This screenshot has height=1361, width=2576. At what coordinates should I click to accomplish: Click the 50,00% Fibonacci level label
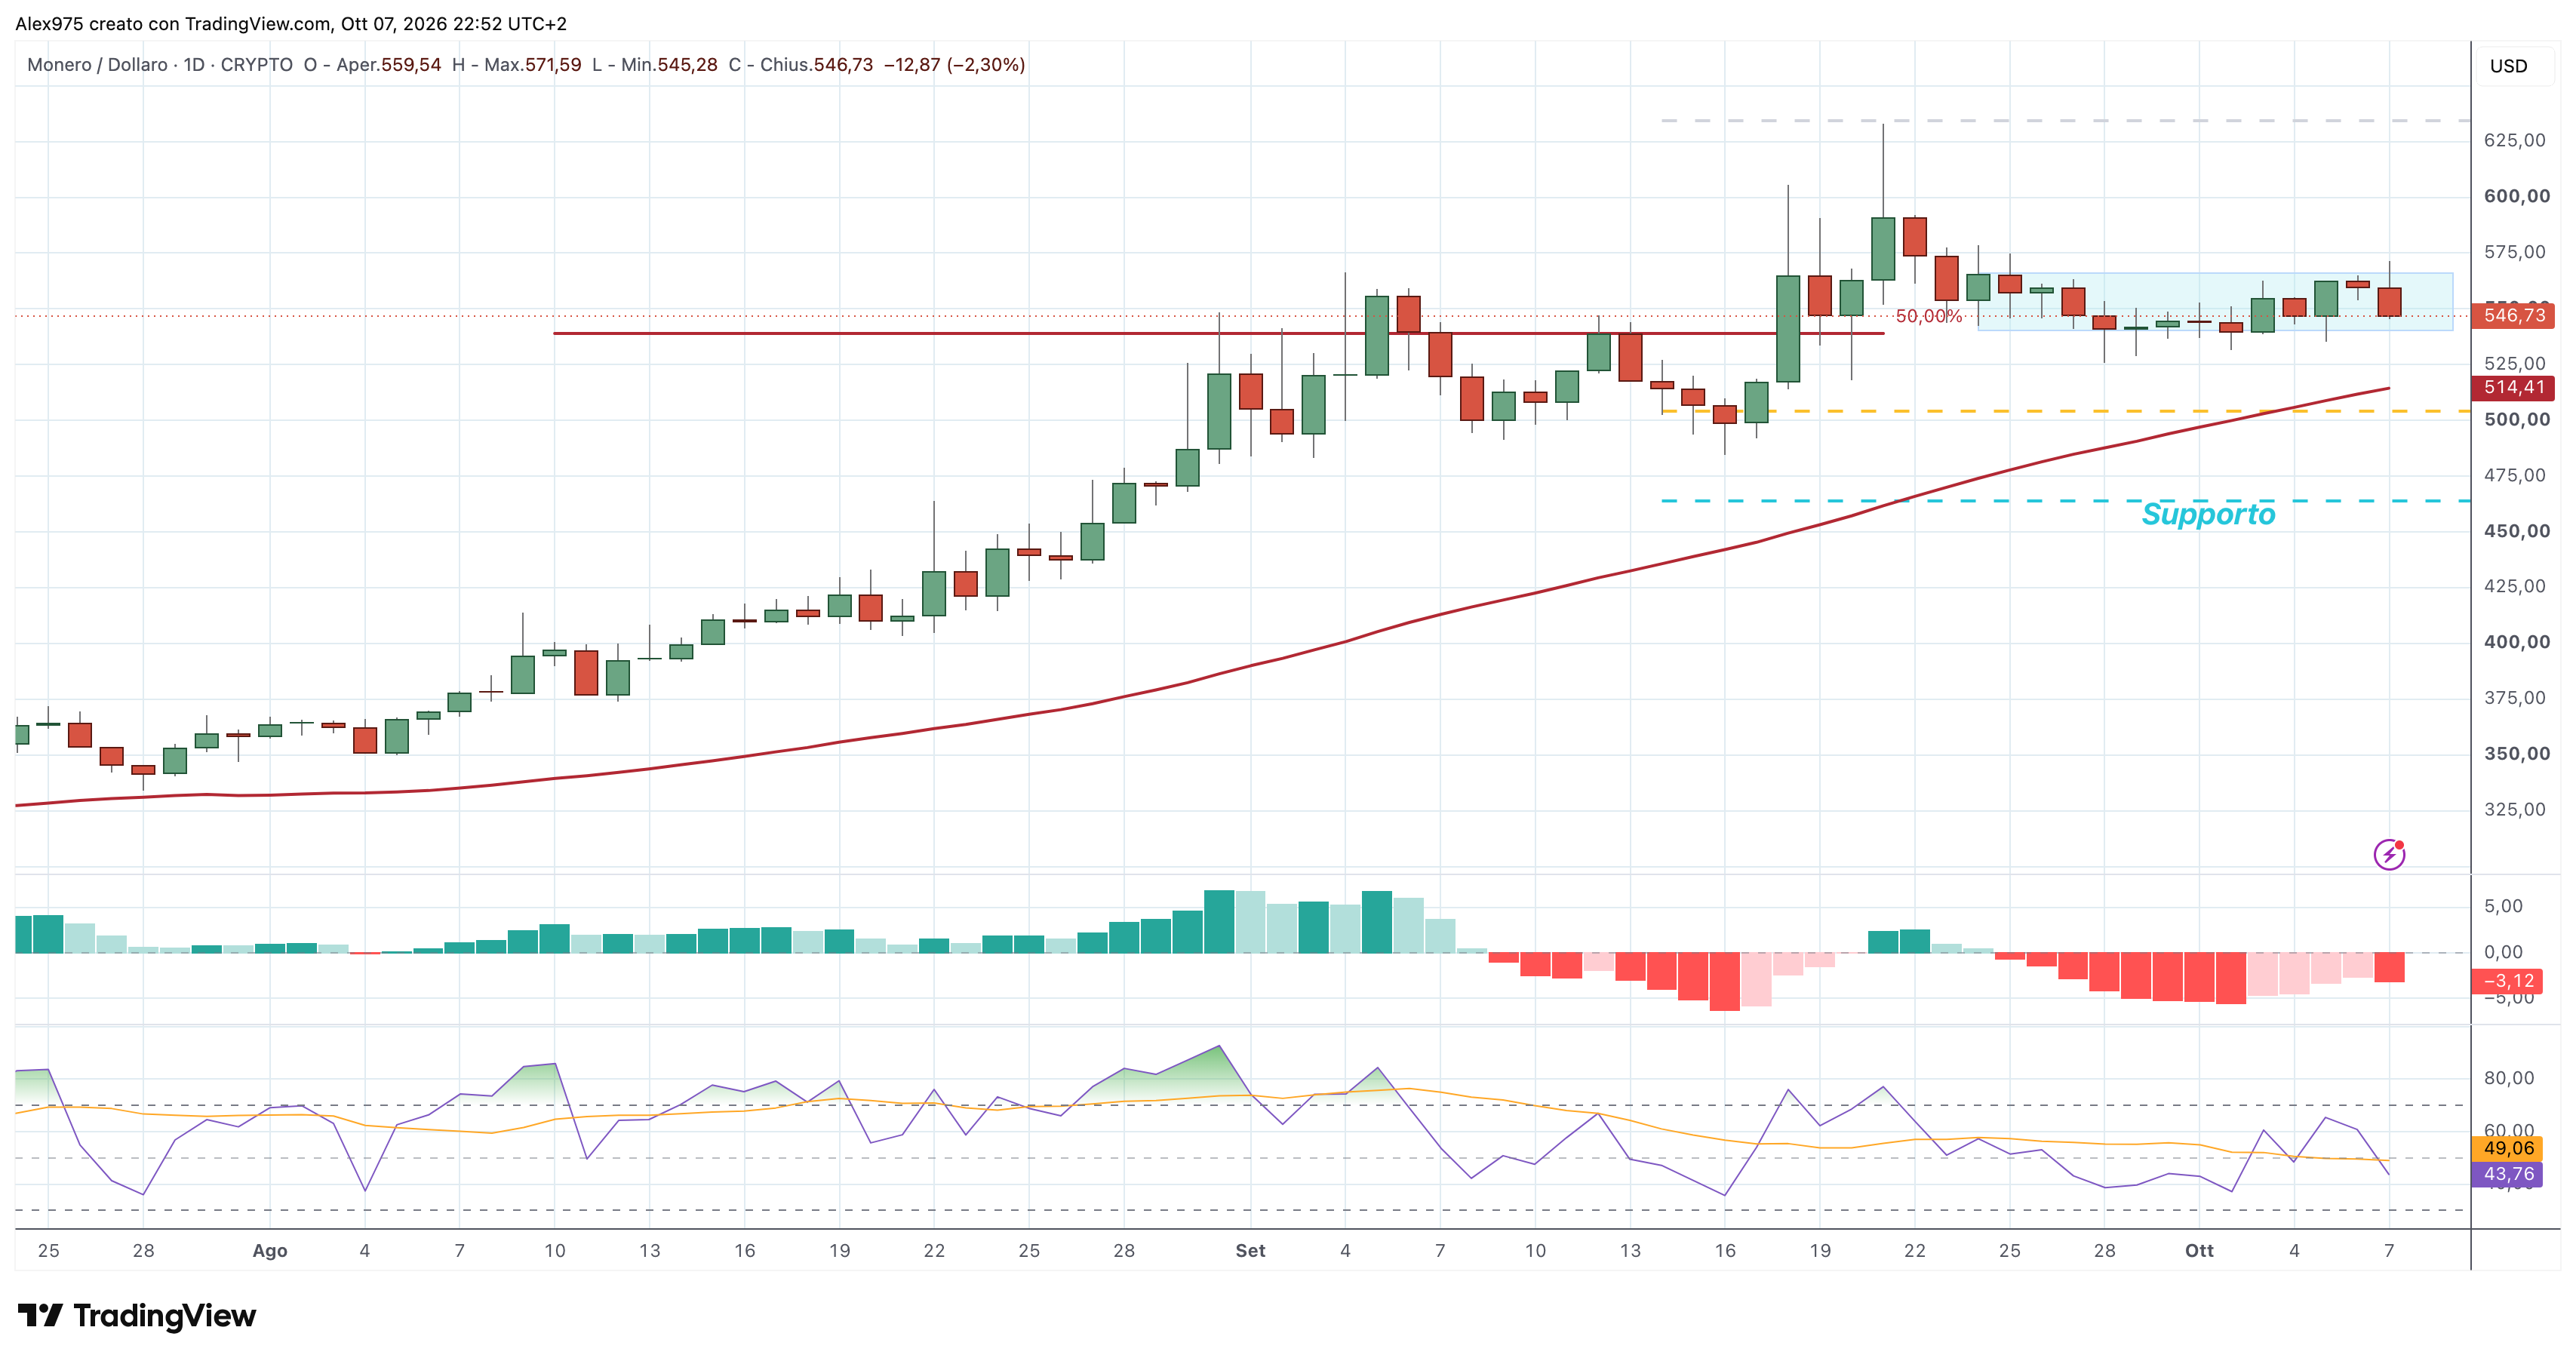pyautogui.click(x=1929, y=316)
